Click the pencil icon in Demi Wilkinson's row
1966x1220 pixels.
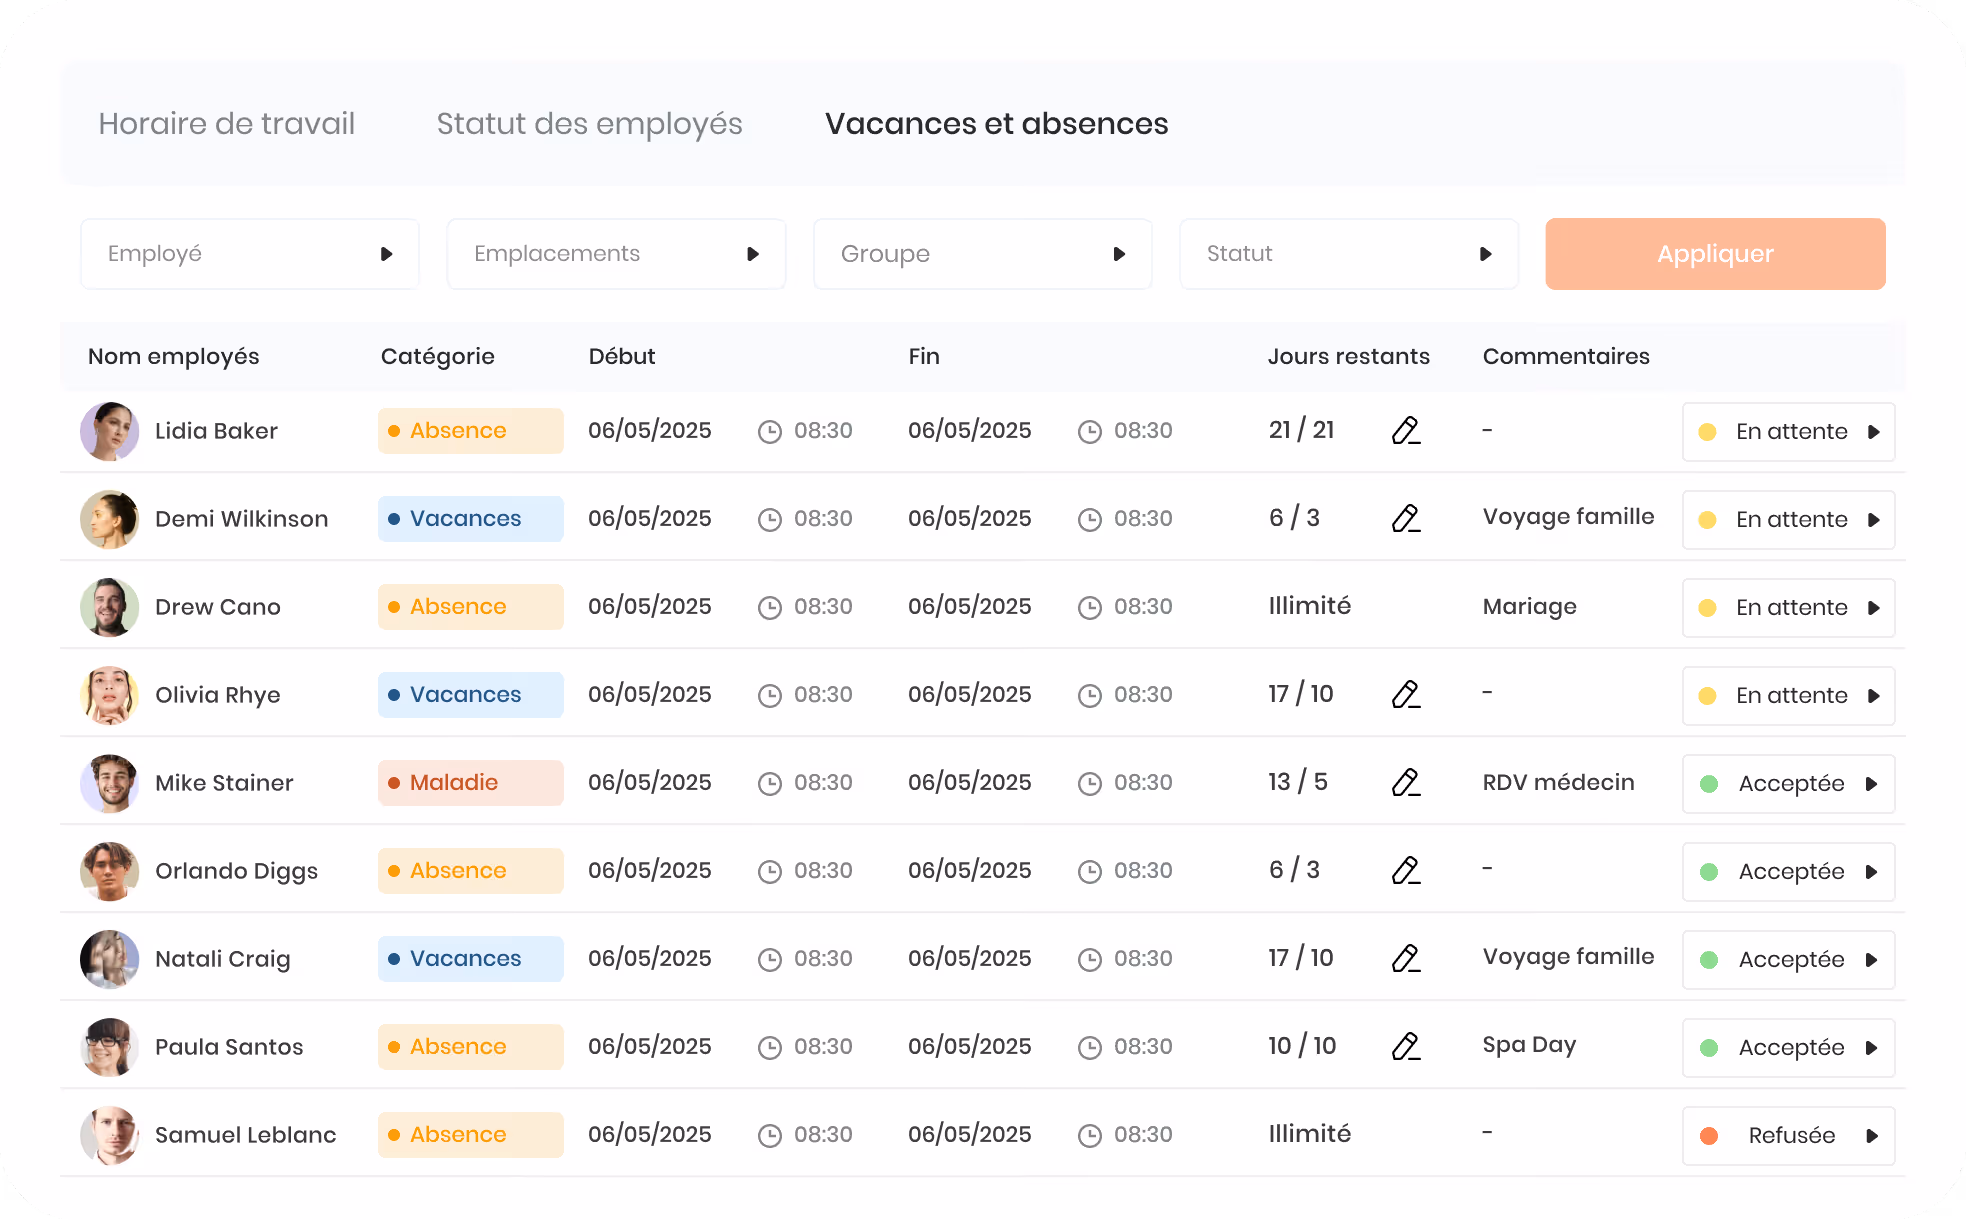1406,519
